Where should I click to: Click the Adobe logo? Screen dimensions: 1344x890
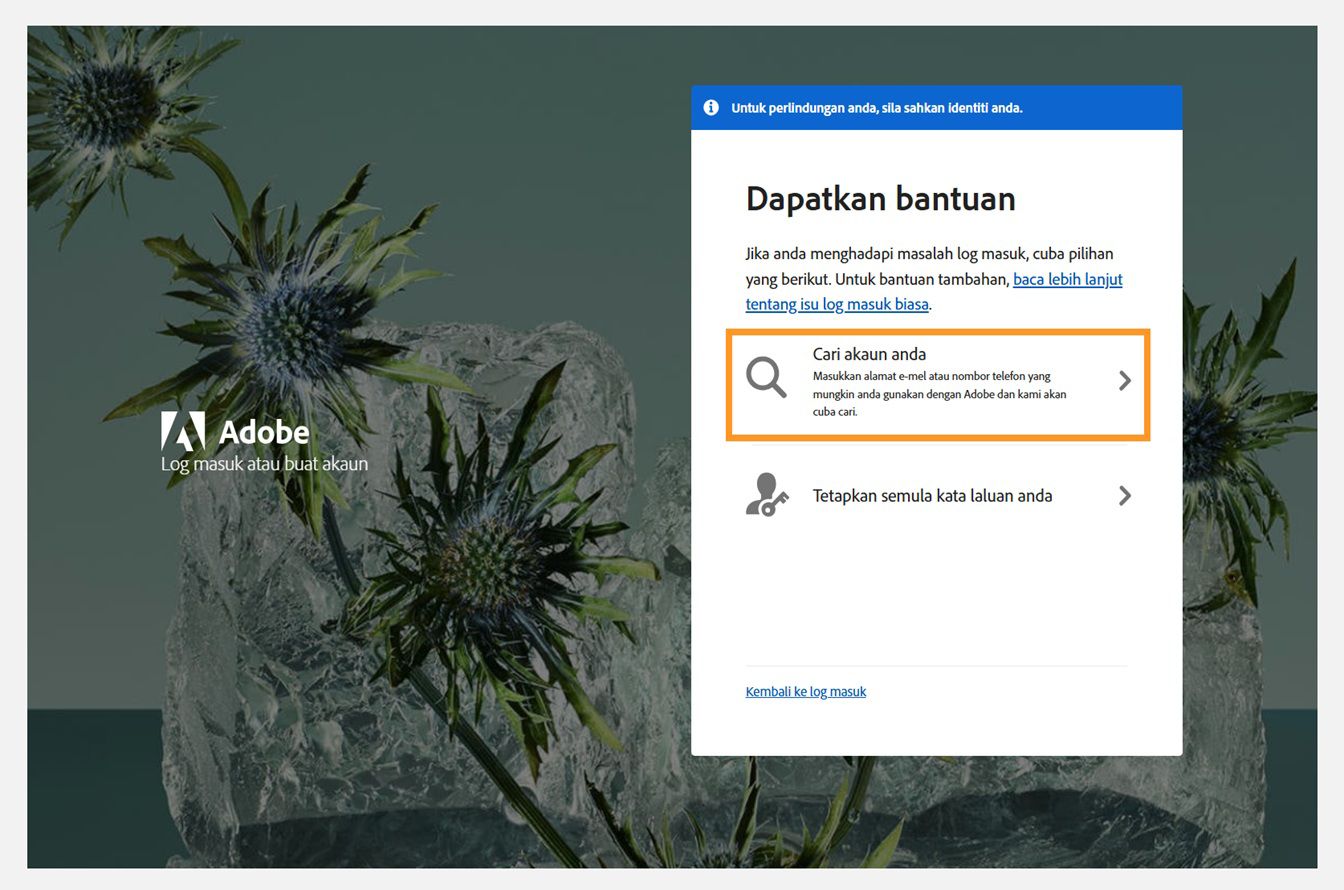pyautogui.click(x=235, y=432)
